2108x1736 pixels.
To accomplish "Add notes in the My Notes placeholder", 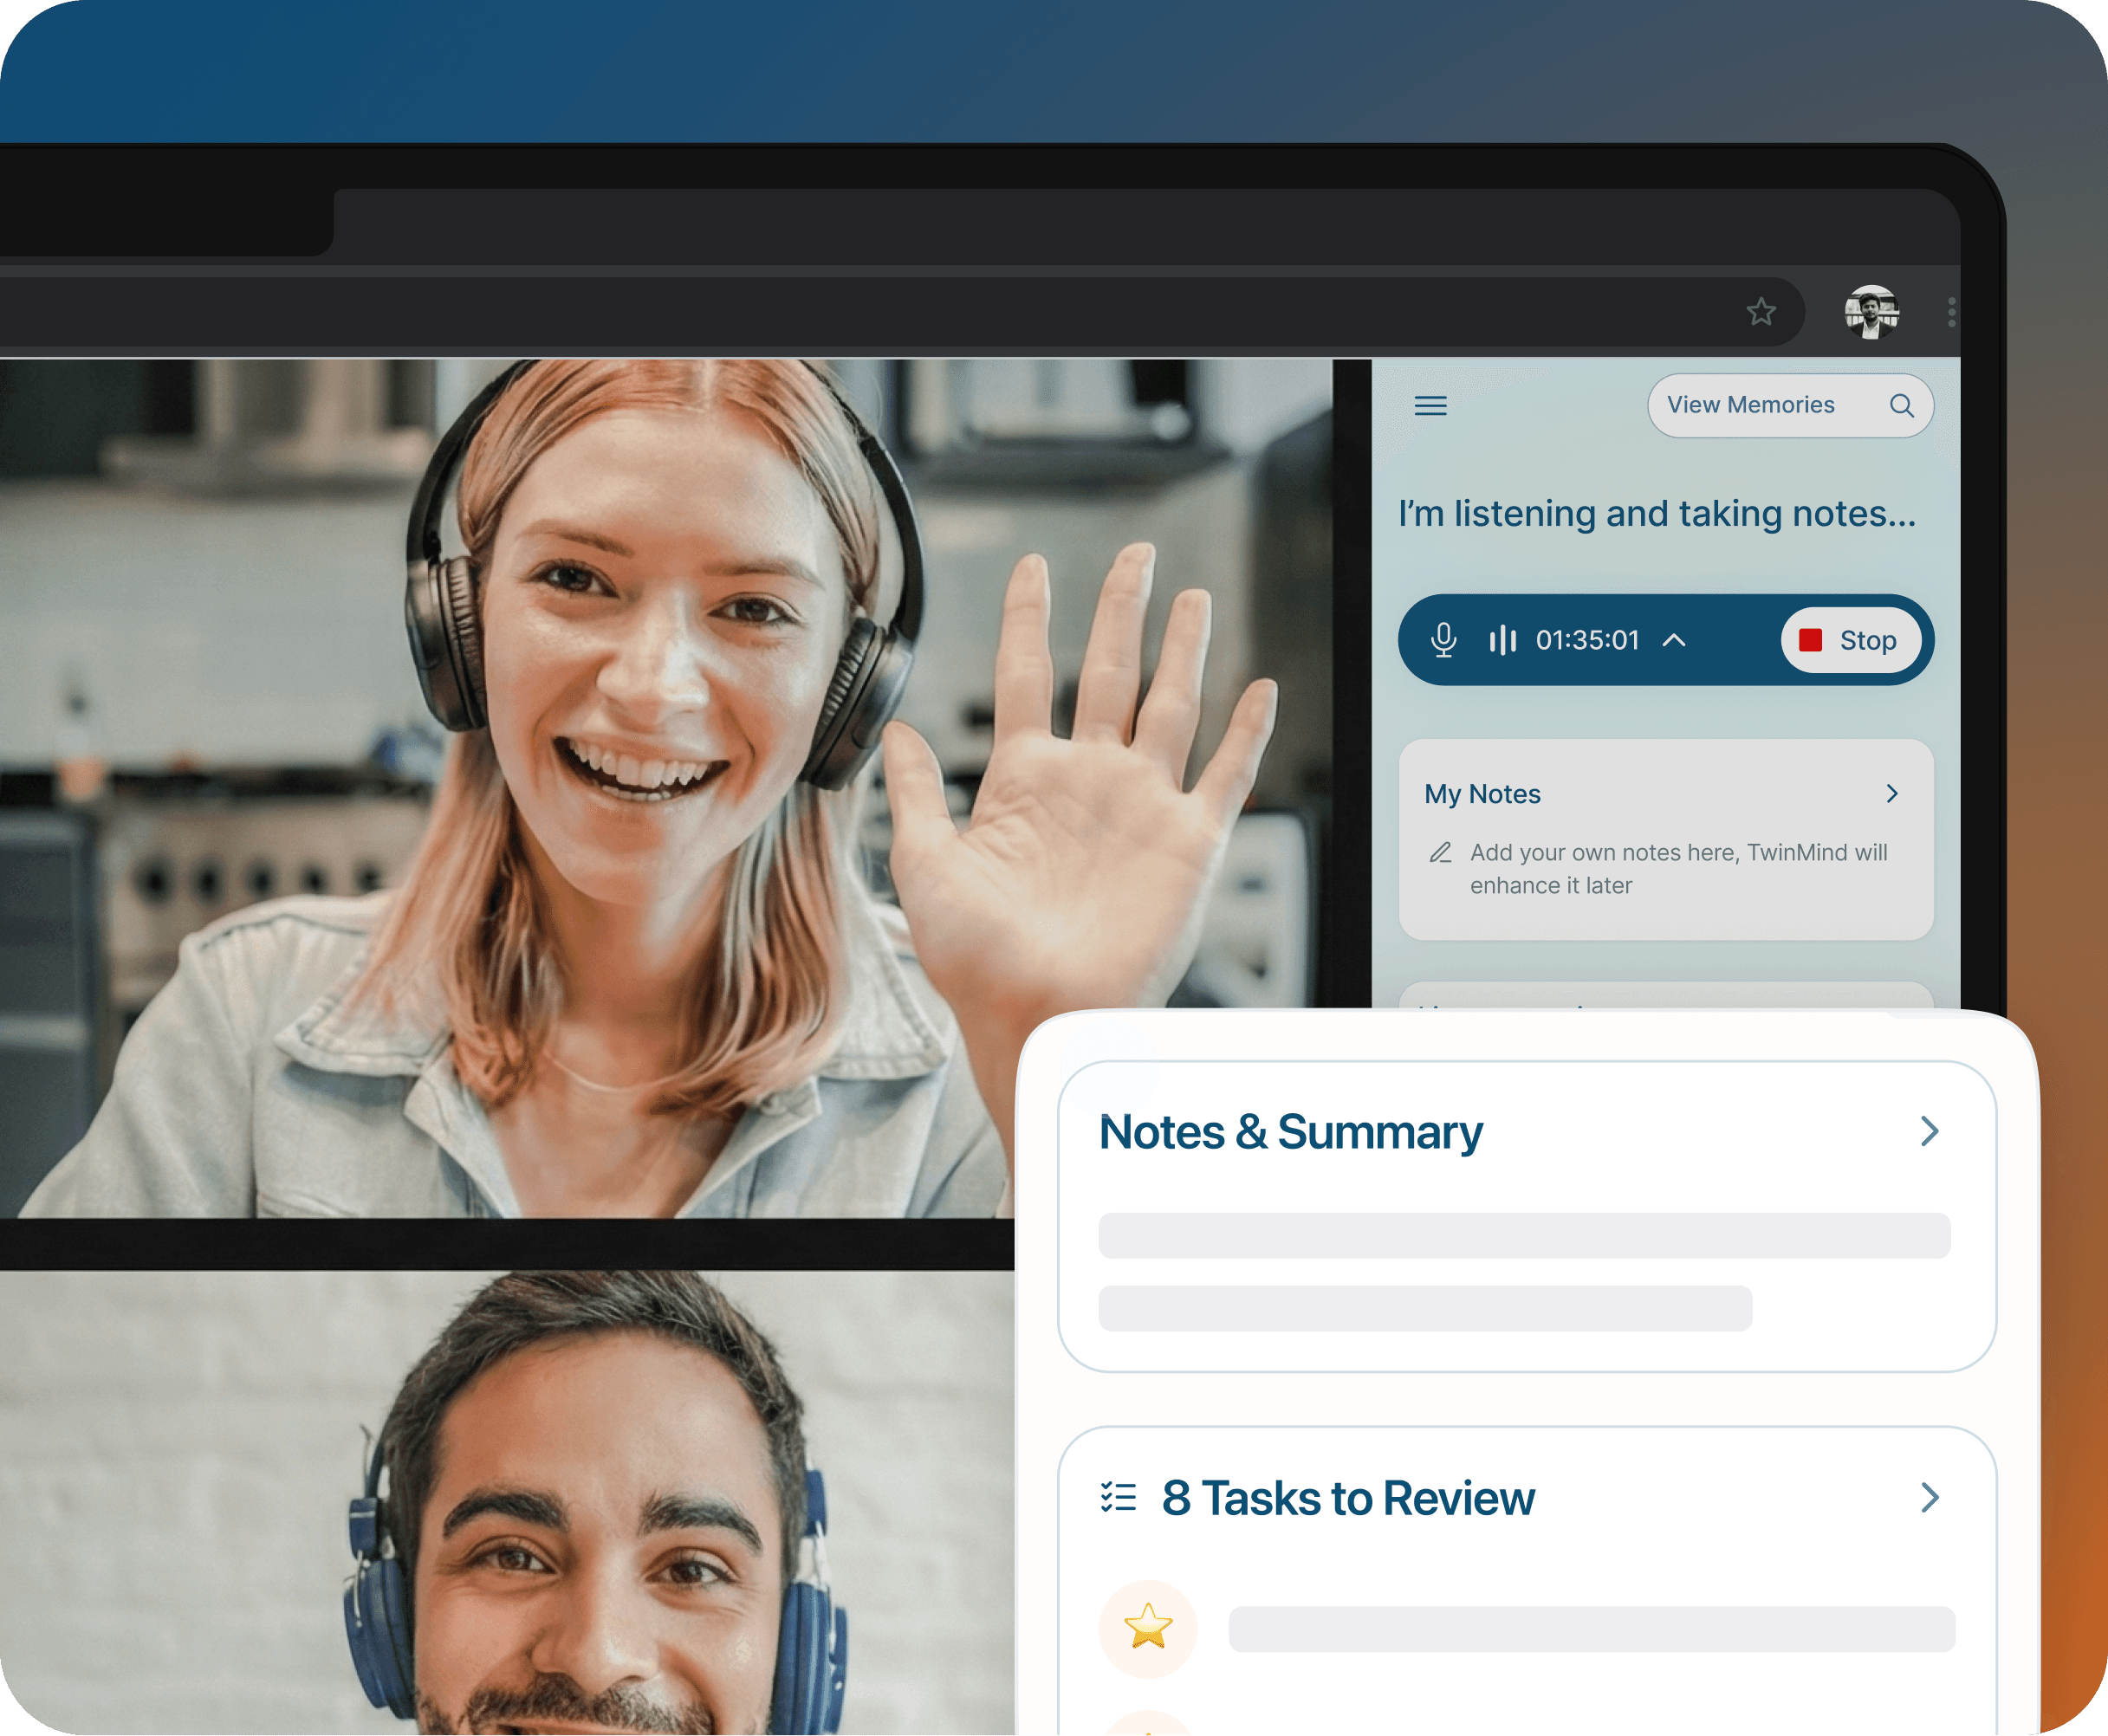I will (1677, 868).
